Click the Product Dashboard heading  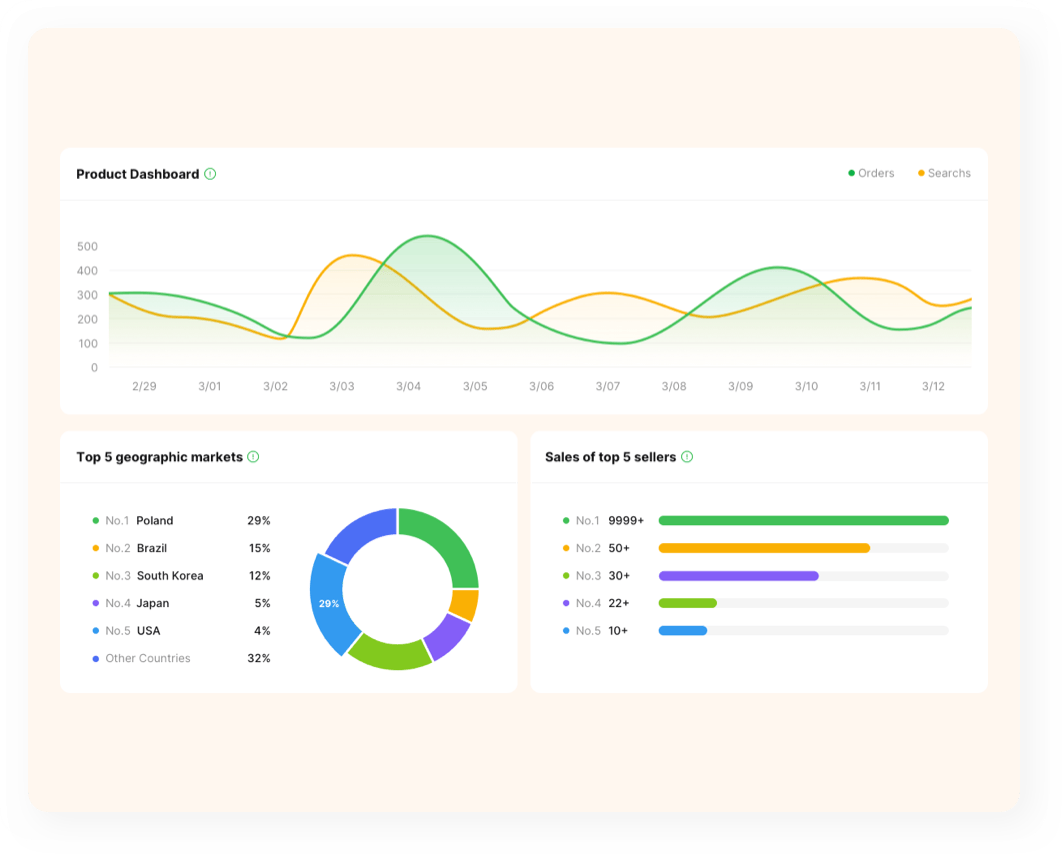click(137, 174)
